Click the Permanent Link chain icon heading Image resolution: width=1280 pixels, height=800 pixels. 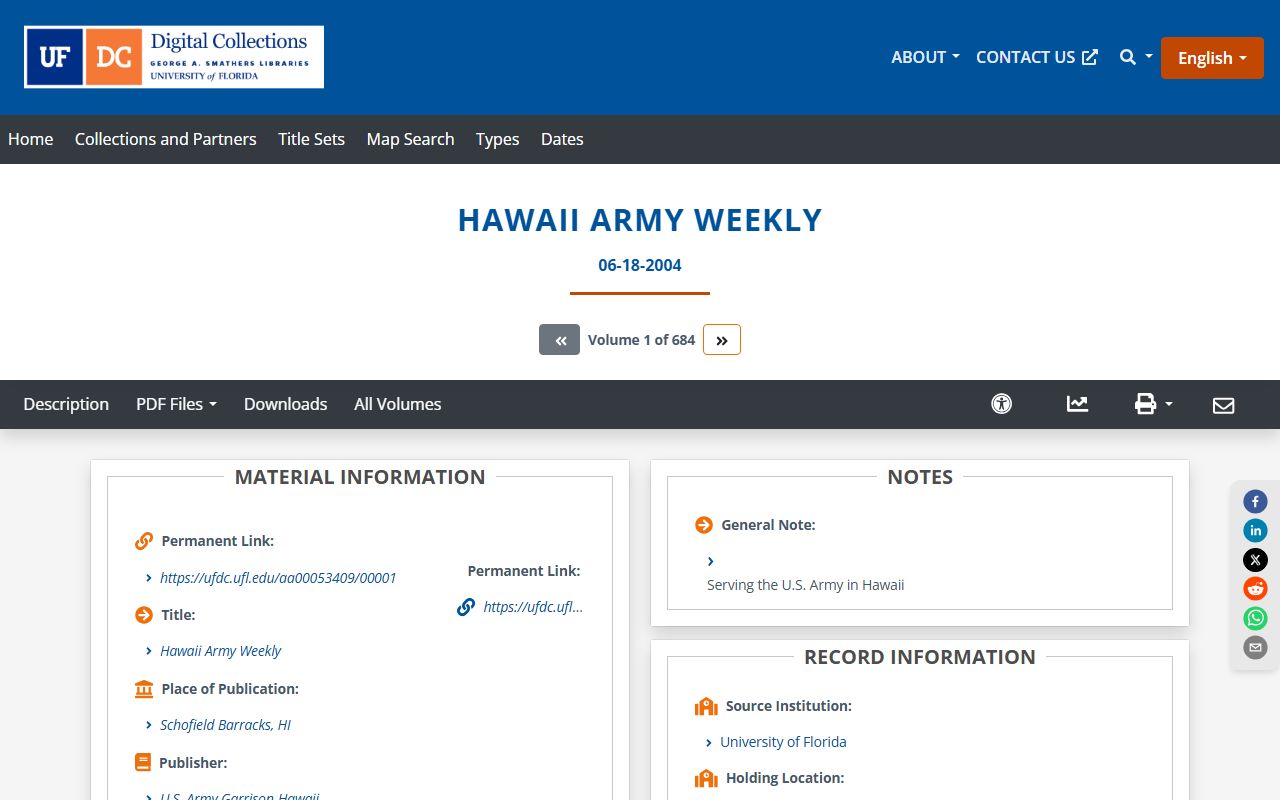(144, 541)
